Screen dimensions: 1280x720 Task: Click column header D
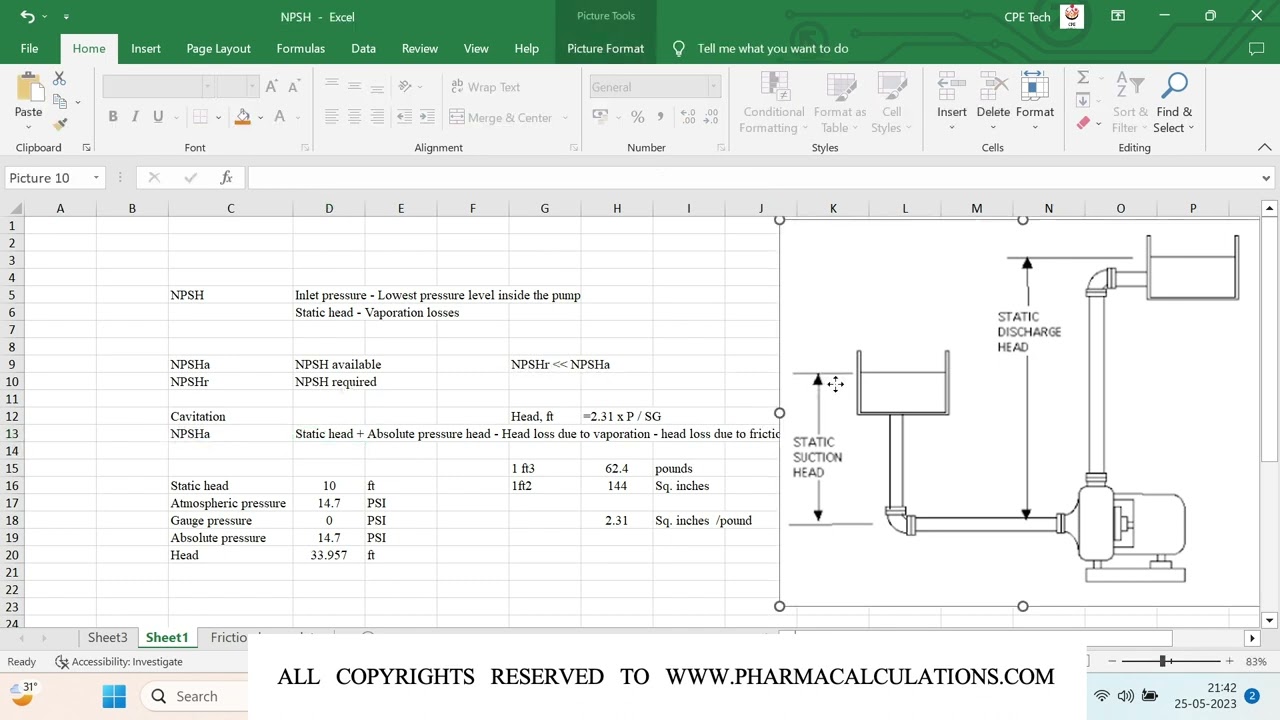[x=329, y=208]
